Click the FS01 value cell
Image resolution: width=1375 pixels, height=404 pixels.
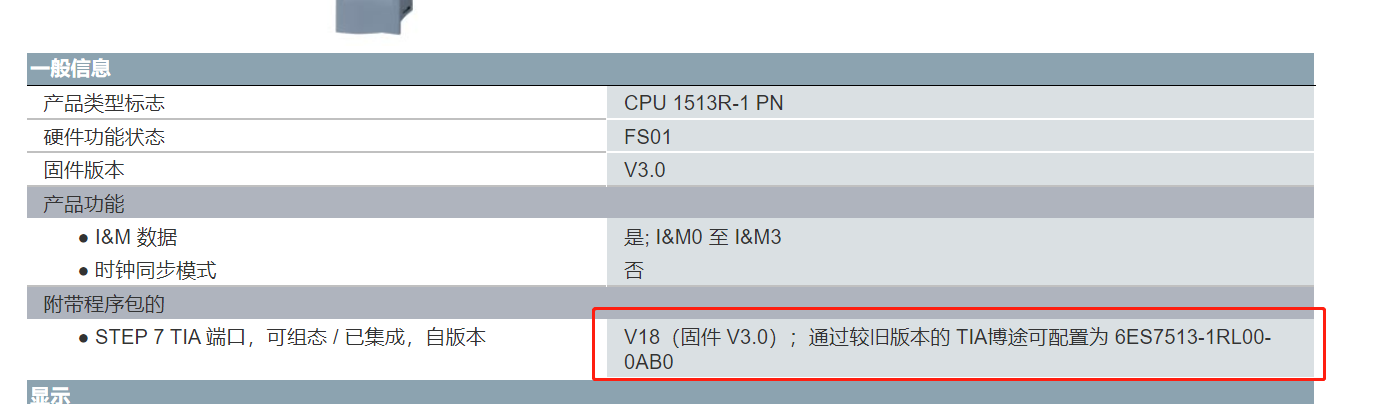coord(648,137)
